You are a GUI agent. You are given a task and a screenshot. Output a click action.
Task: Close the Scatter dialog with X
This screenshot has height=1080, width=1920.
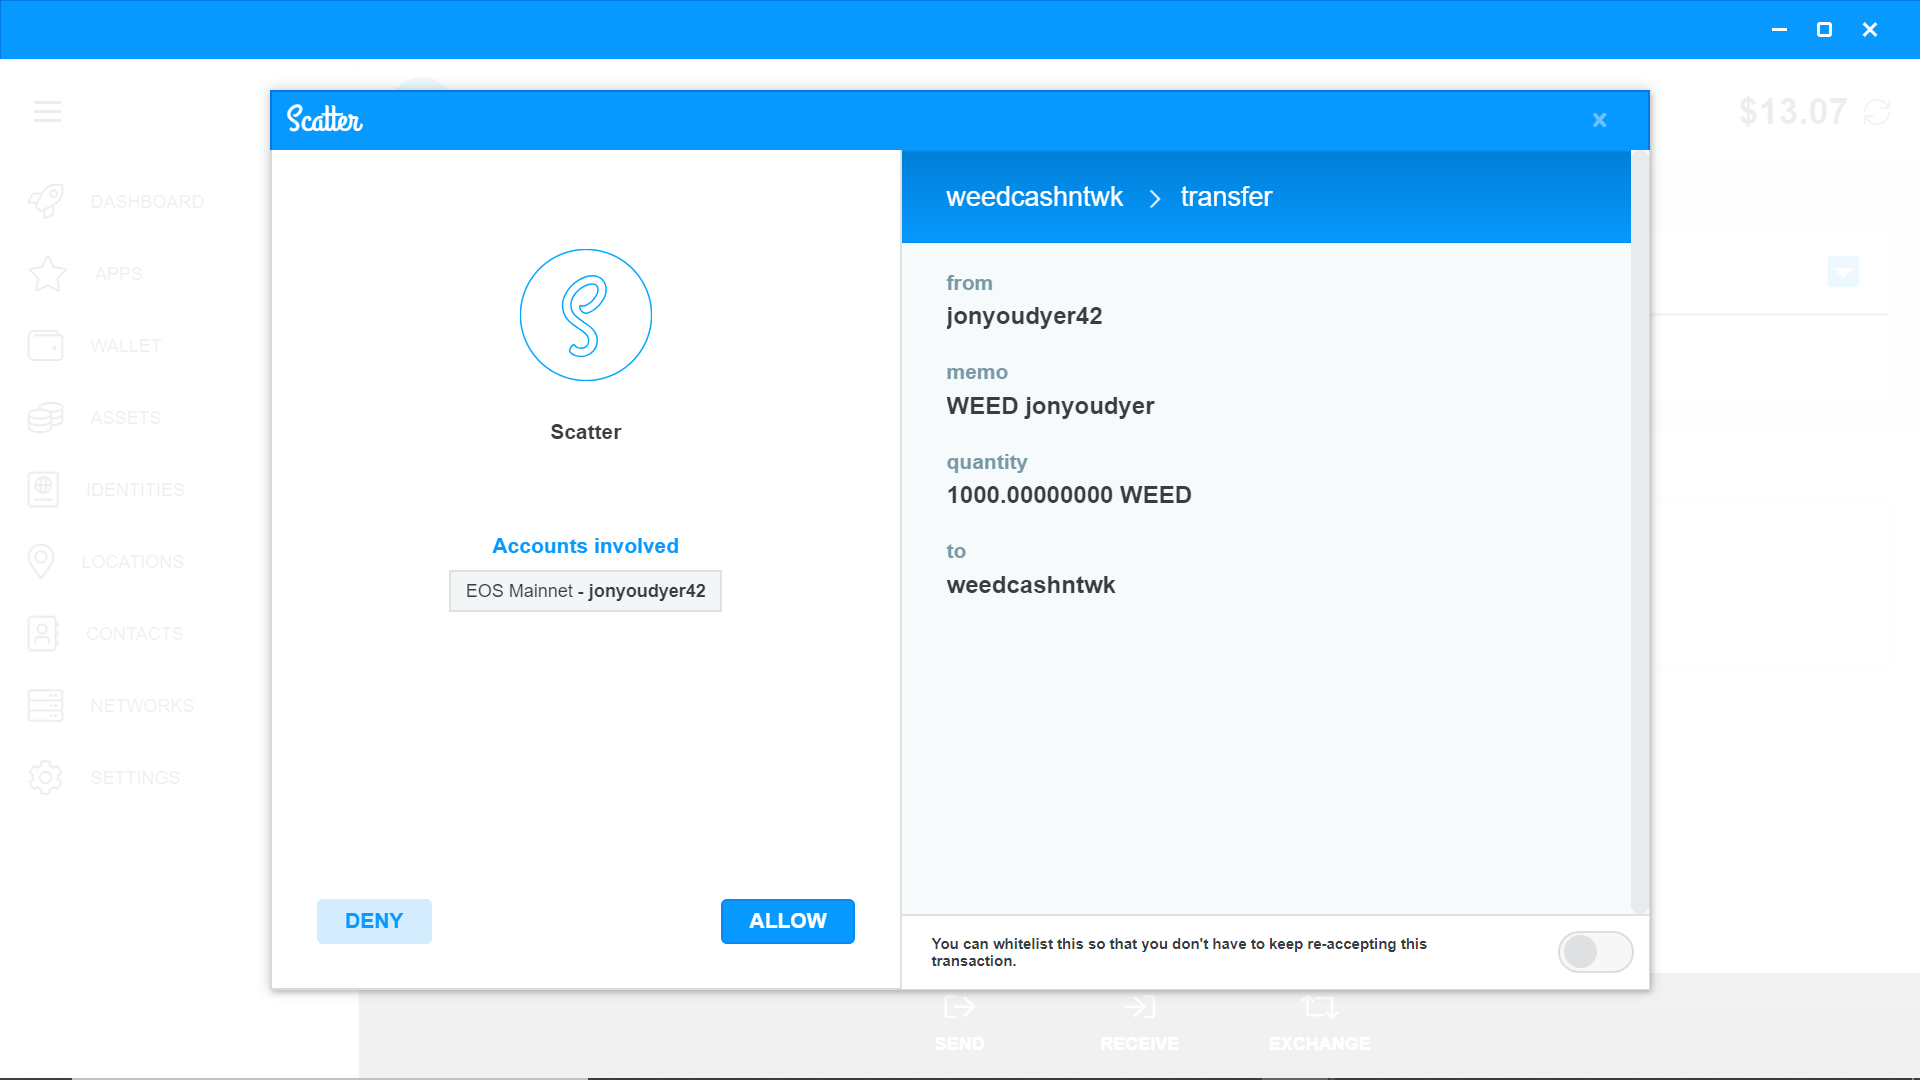(1600, 120)
